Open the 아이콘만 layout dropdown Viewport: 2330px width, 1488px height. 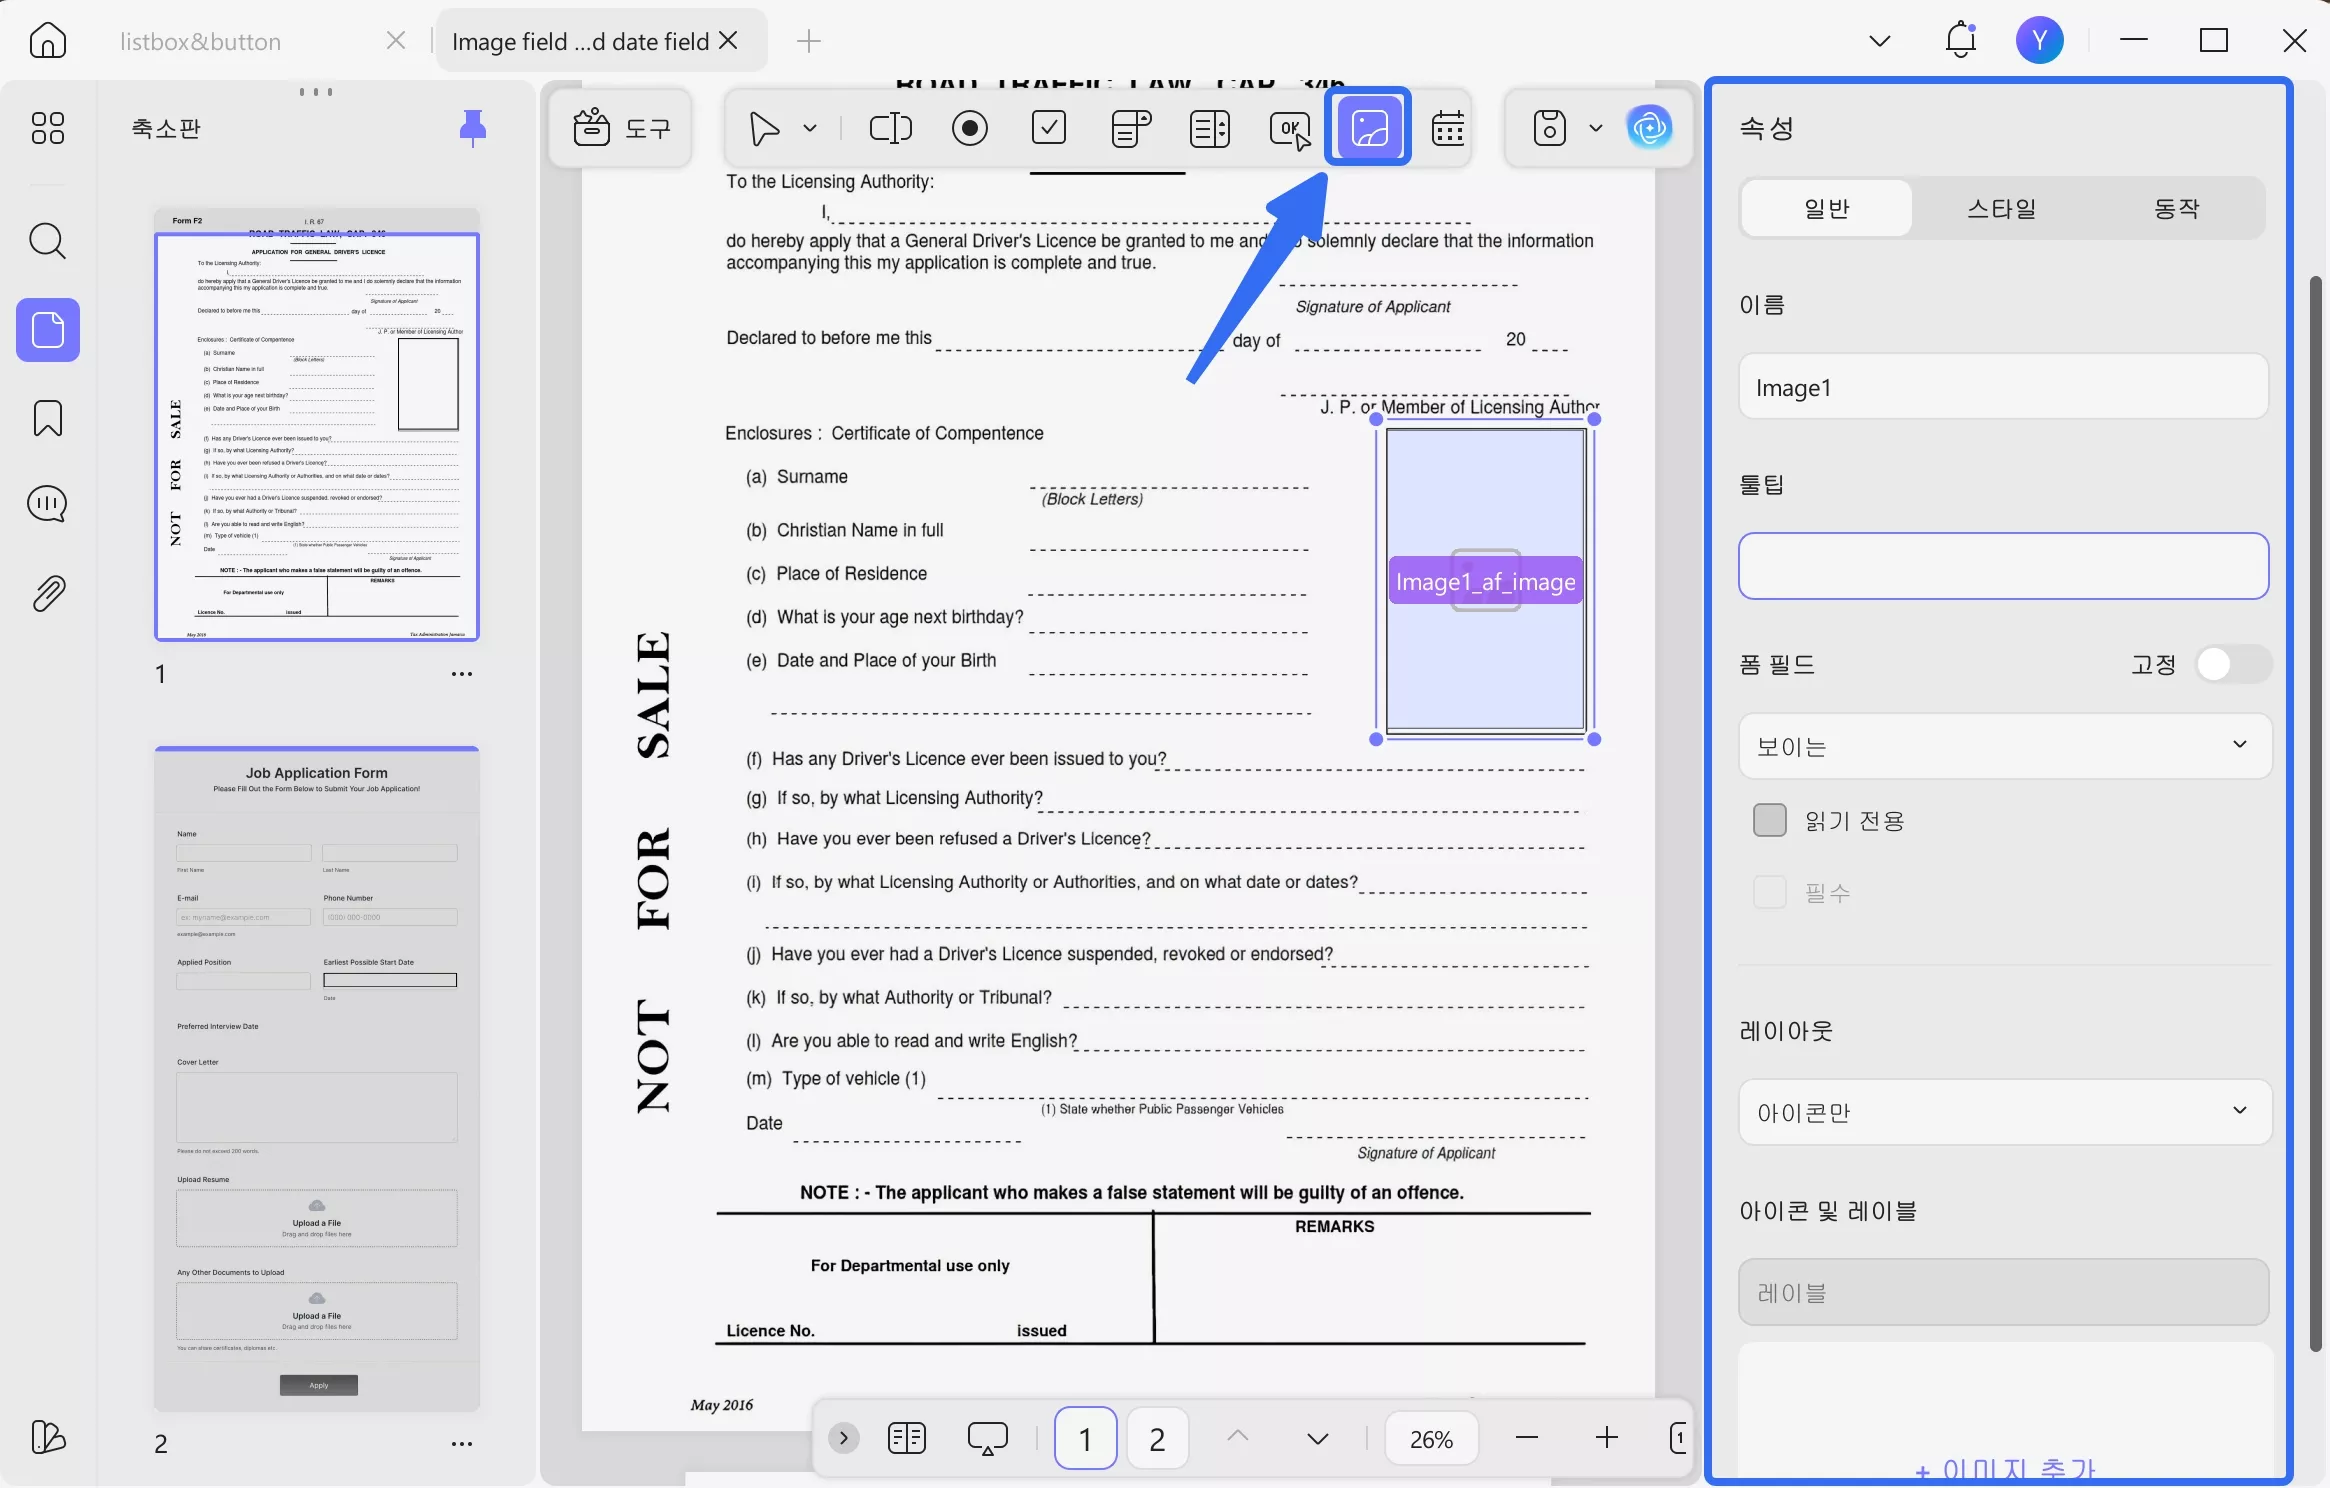[x=2004, y=1112]
